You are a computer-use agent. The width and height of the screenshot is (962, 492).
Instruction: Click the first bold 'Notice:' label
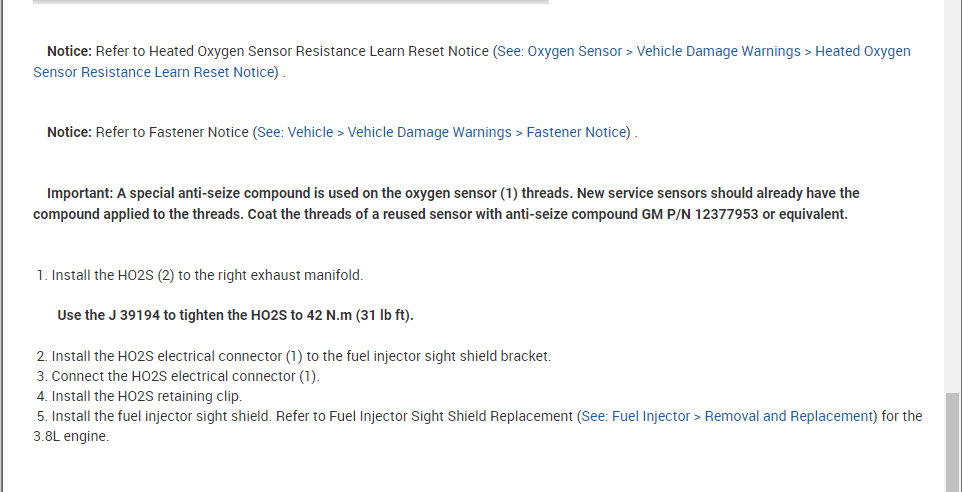coord(69,51)
